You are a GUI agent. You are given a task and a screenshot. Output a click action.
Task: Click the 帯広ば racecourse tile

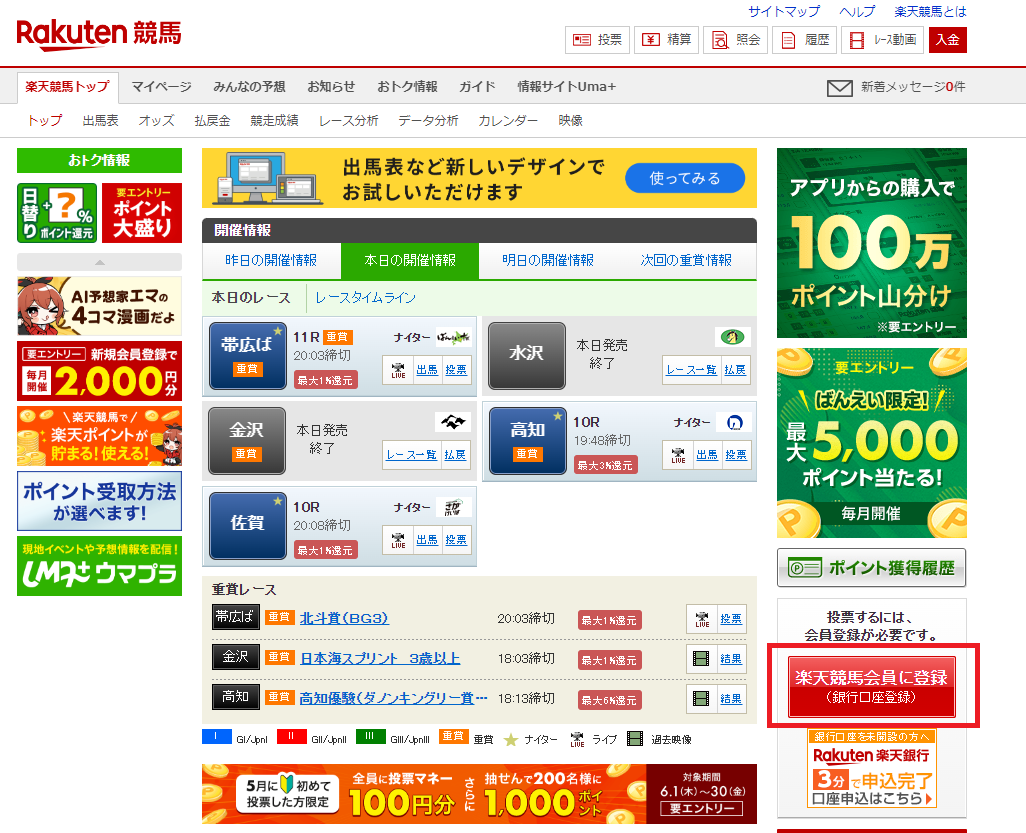[x=247, y=355]
